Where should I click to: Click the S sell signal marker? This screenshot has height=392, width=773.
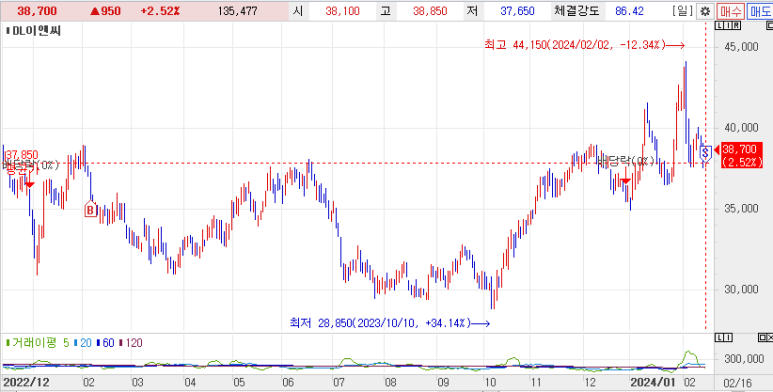(x=705, y=153)
